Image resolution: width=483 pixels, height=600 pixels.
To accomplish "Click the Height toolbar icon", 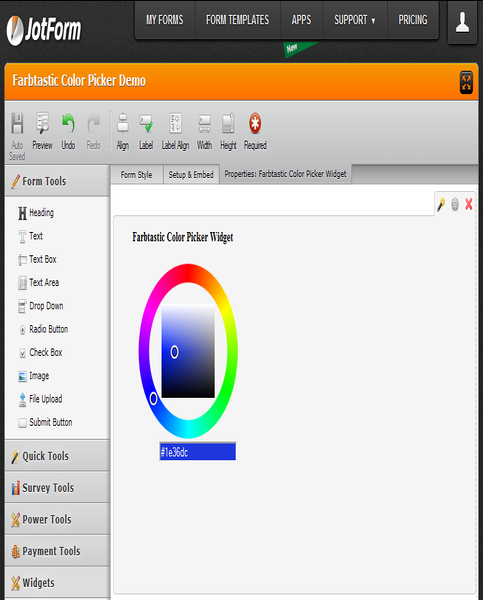I will pyautogui.click(x=228, y=131).
